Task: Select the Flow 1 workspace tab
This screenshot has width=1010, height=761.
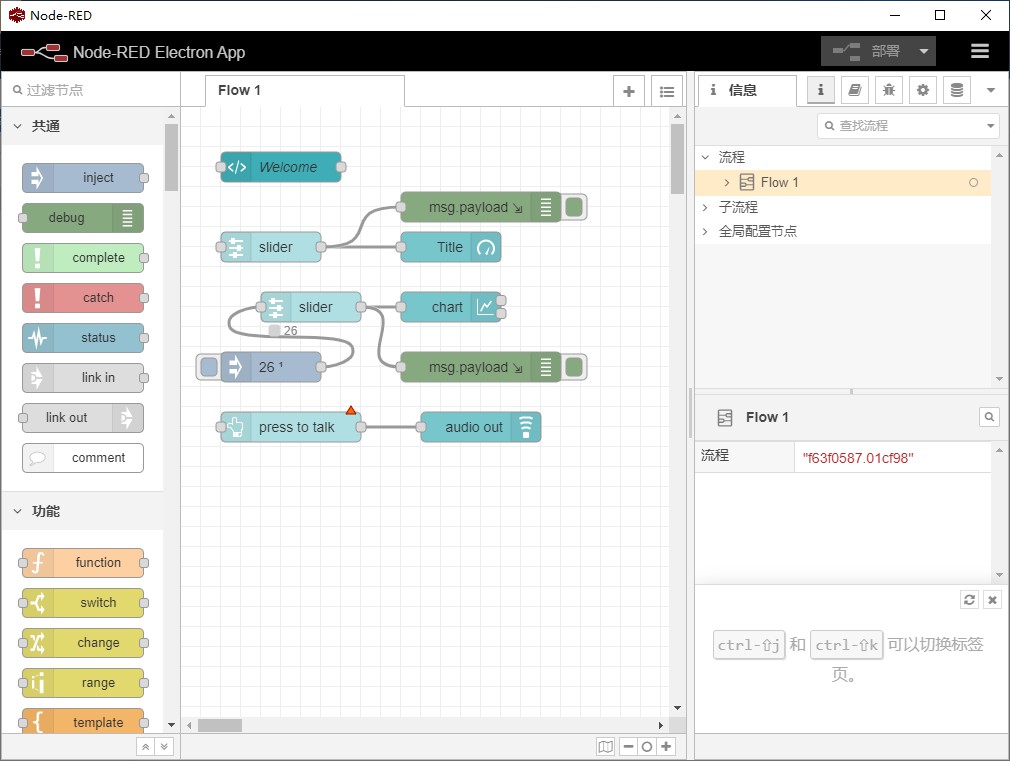Action: pyautogui.click(x=240, y=90)
